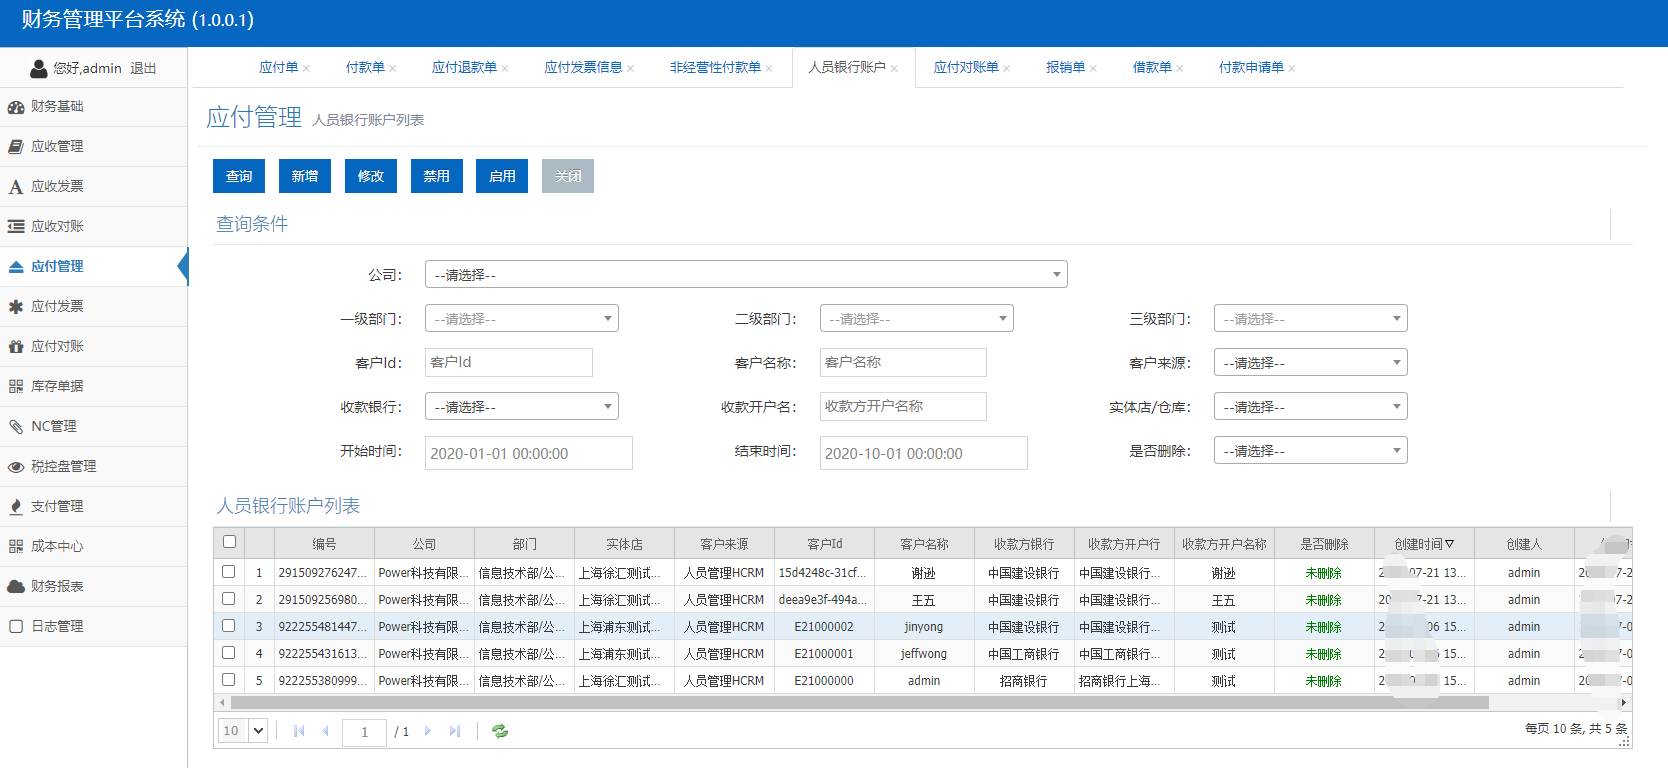Image resolution: width=1668 pixels, height=768 pixels.
Task: Open the 应收发票 sidebar menu
Action: [x=57, y=186]
